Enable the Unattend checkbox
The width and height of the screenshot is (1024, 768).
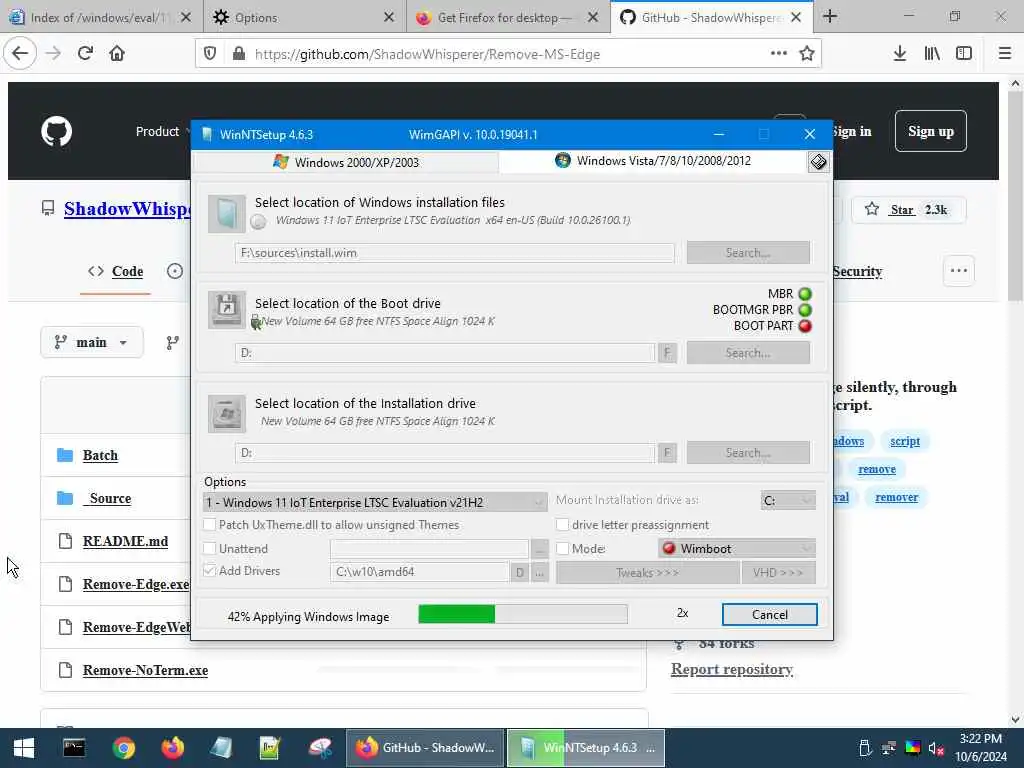pos(210,549)
